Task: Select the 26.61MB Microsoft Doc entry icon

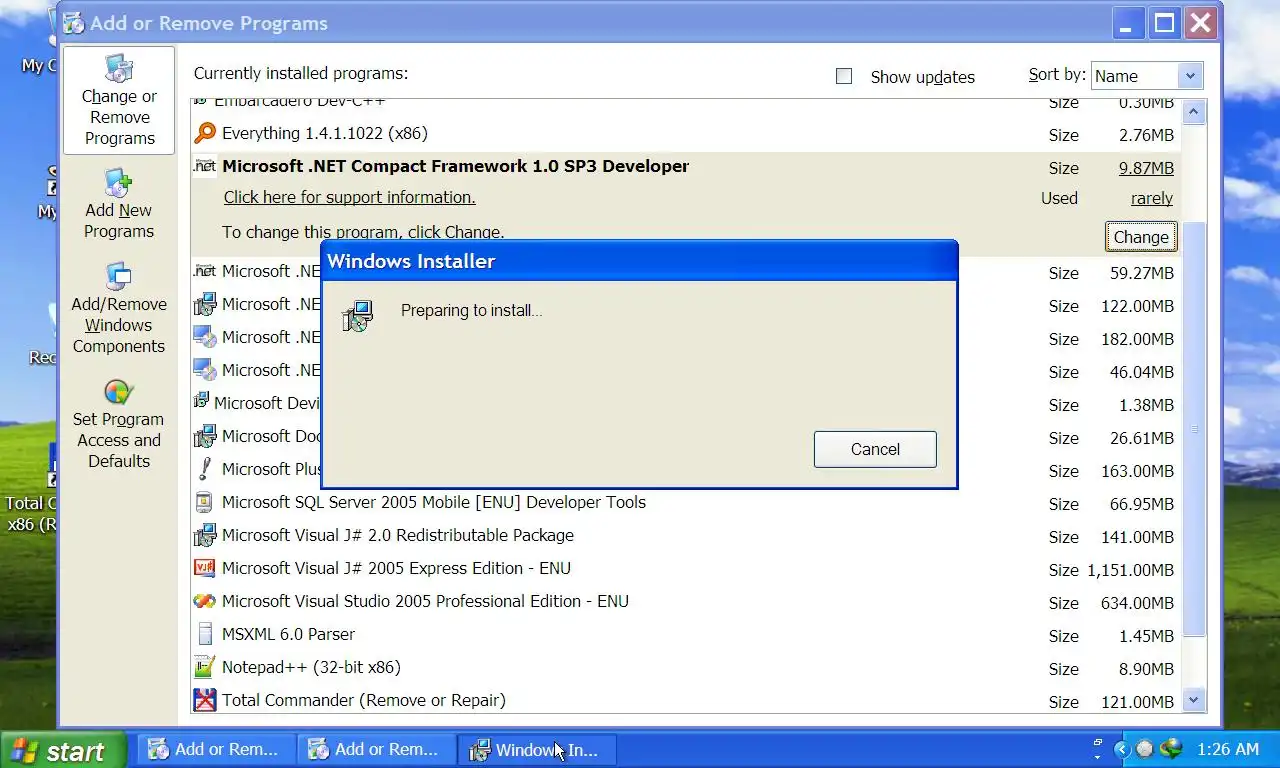Action: [x=204, y=436]
